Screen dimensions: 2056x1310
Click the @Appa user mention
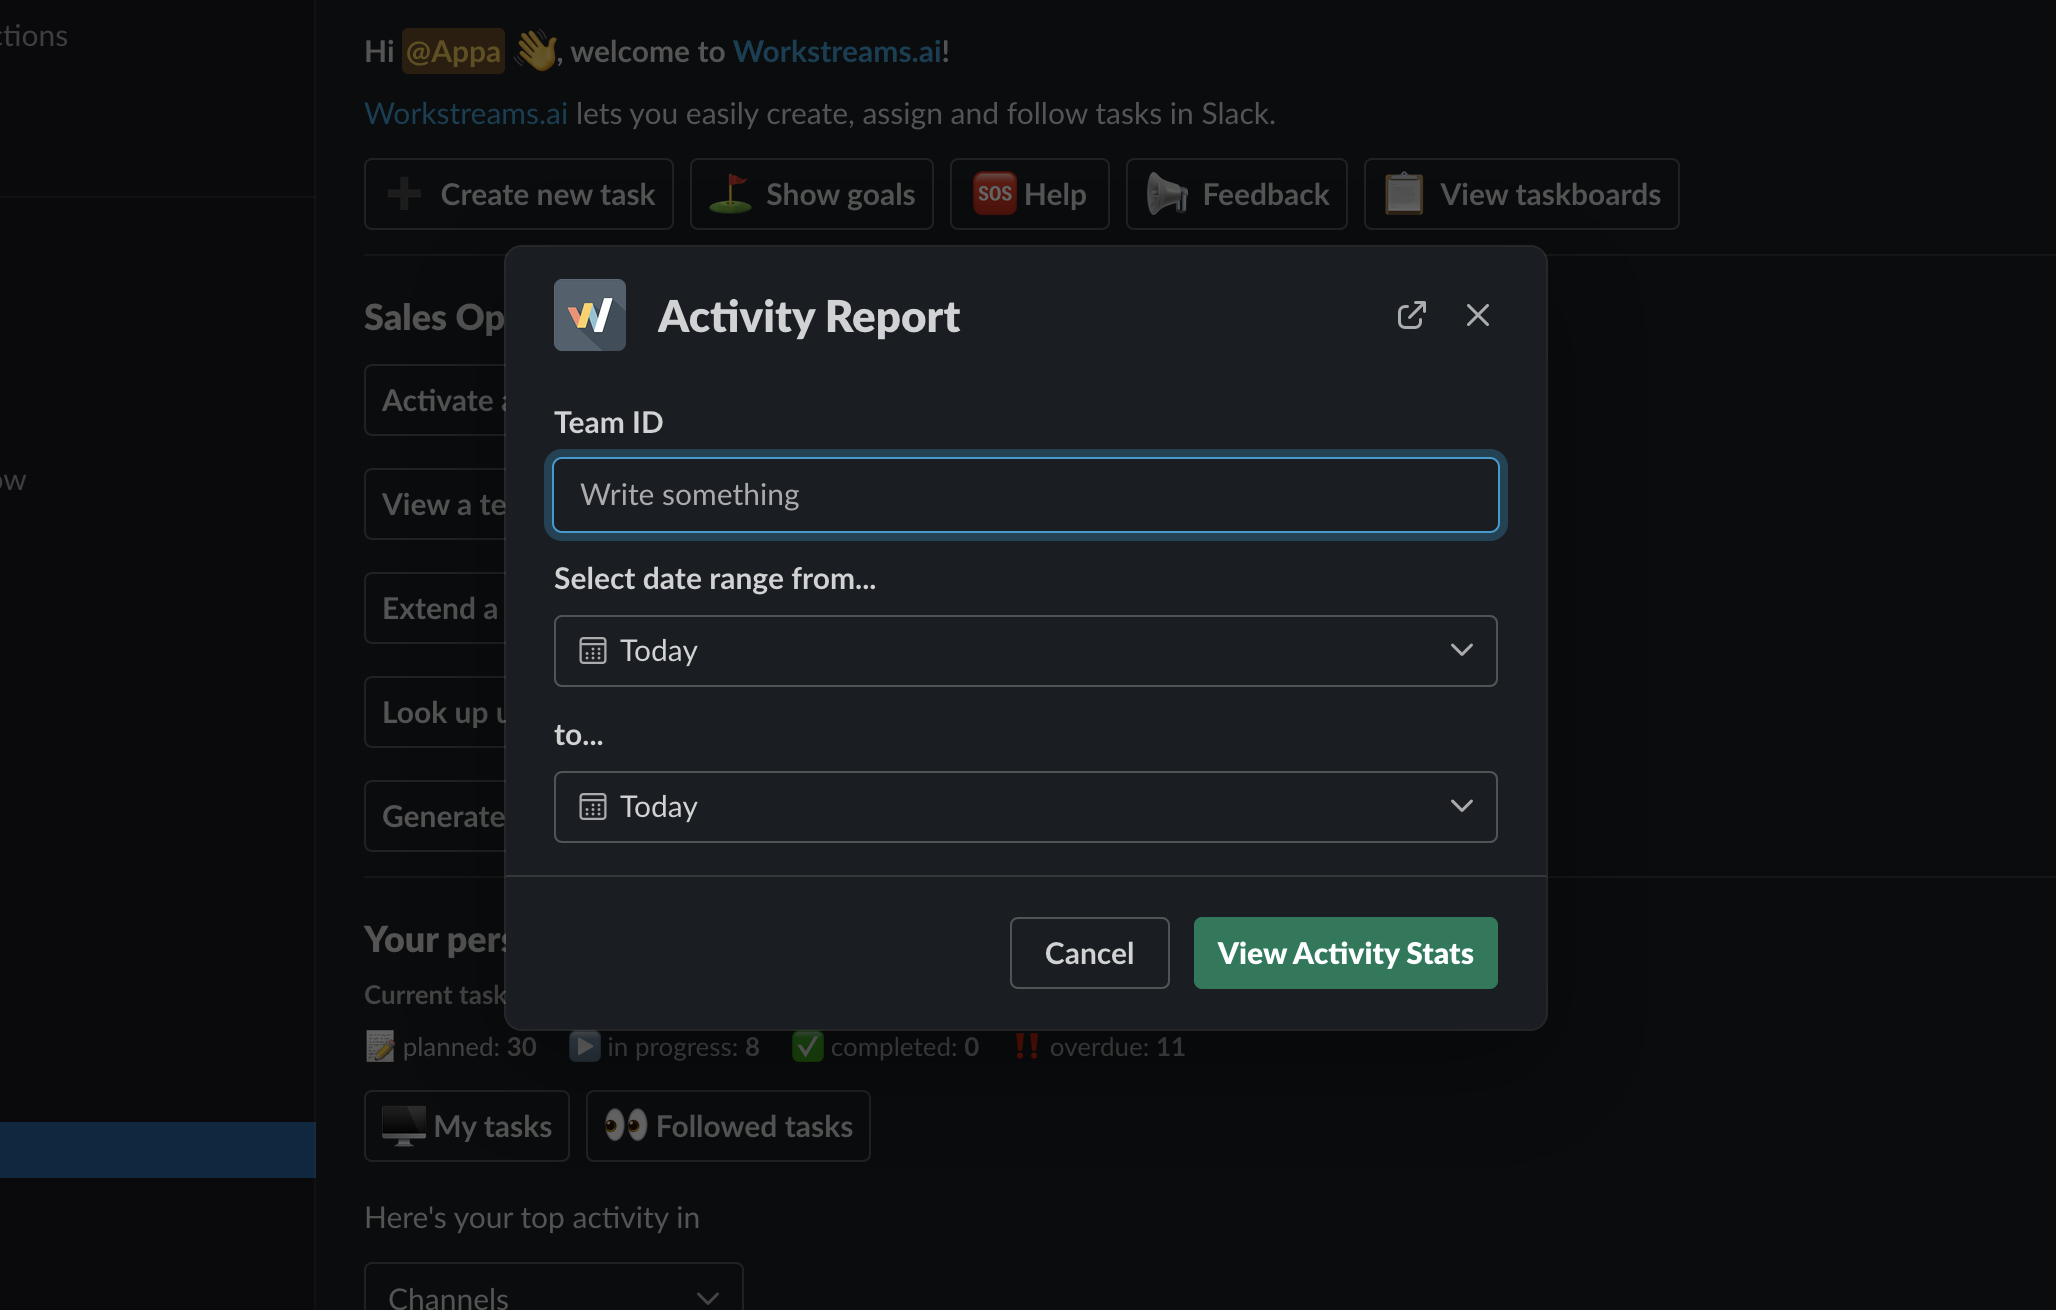click(x=453, y=51)
